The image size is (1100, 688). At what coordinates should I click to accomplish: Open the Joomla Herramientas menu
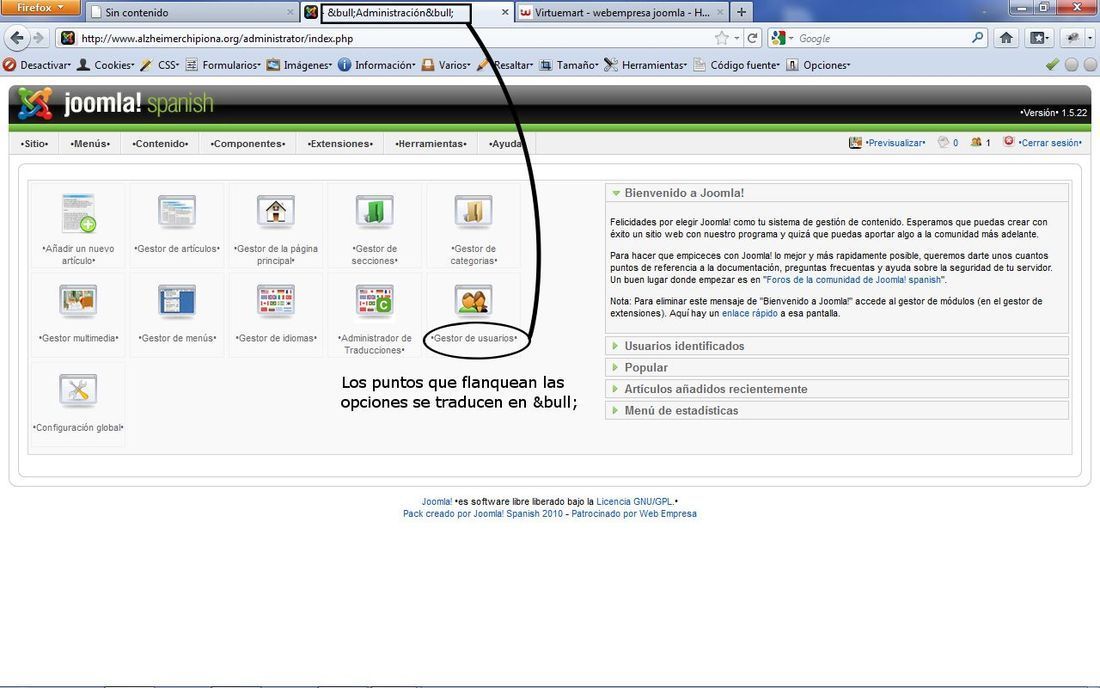tap(431, 144)
